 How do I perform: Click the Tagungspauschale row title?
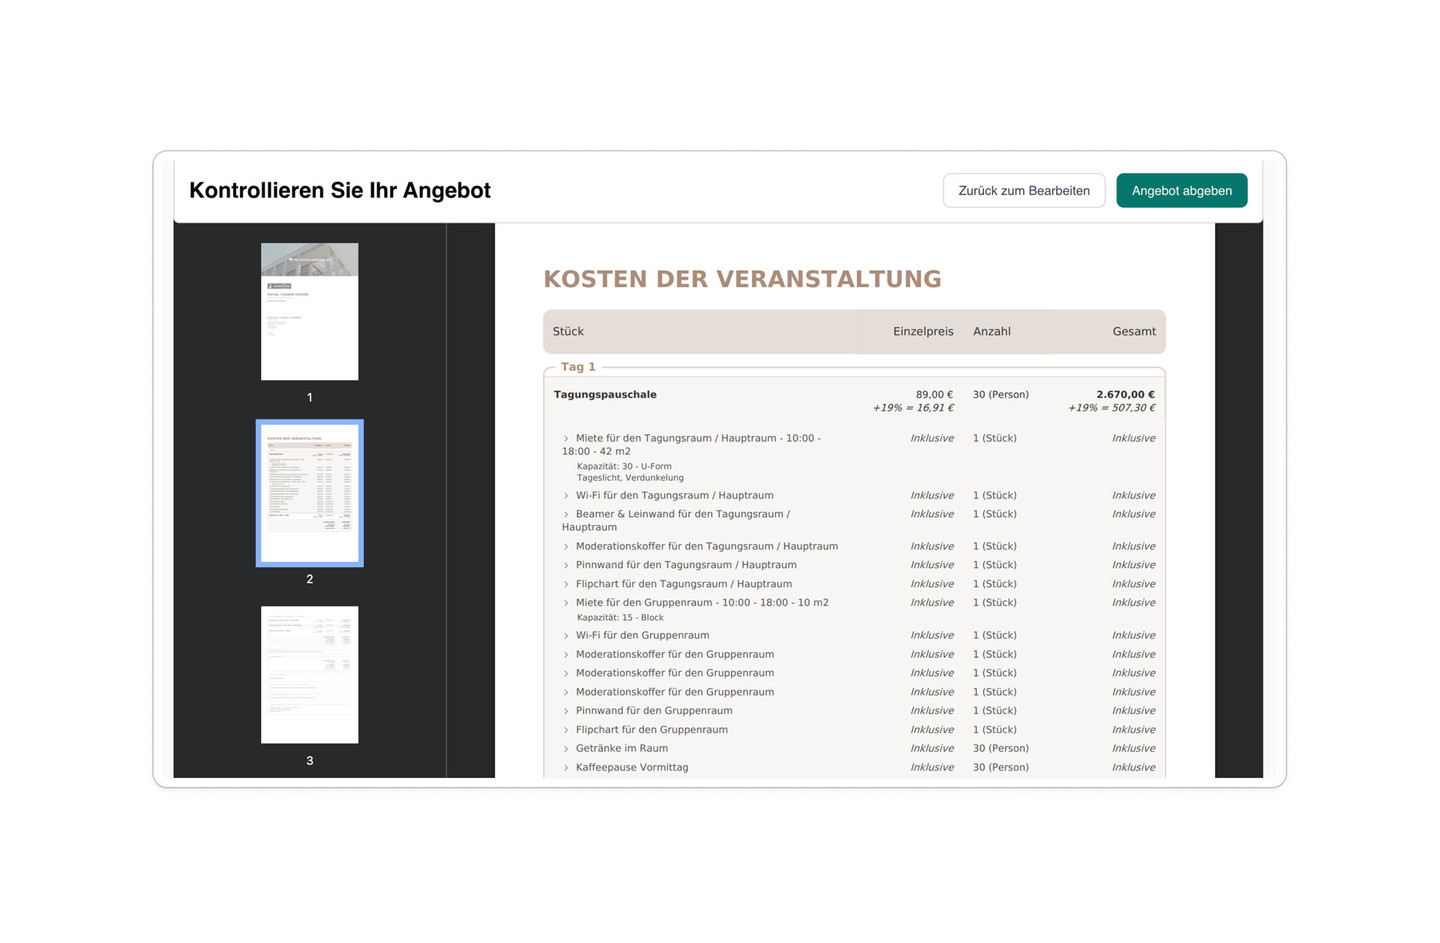tap(605, 394)
